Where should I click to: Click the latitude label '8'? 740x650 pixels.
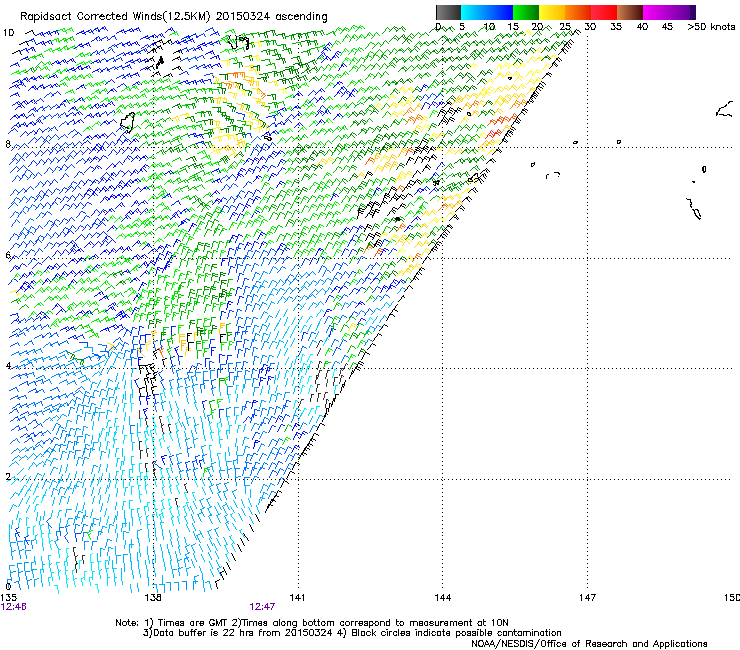pyautogui.click(x=8, y=144)
